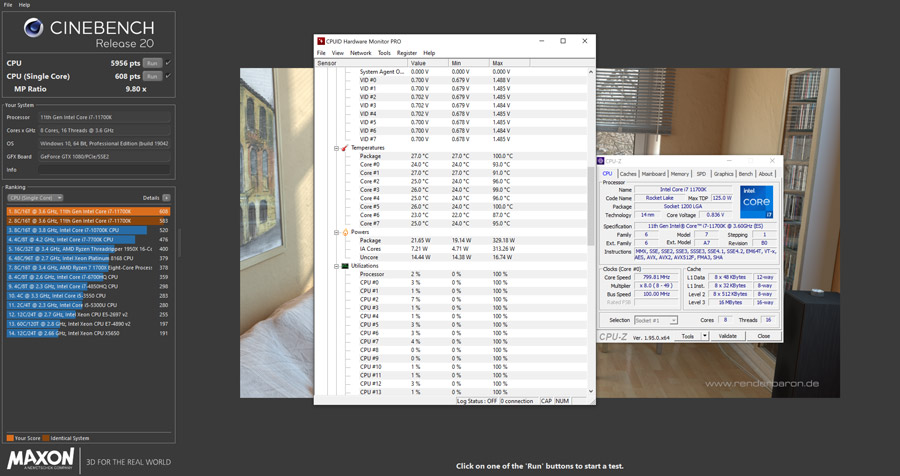Image resolution: width=900 pixels, height=476 pixels.
Task: Open Cinebench File menu
Action: click(8, 5)
